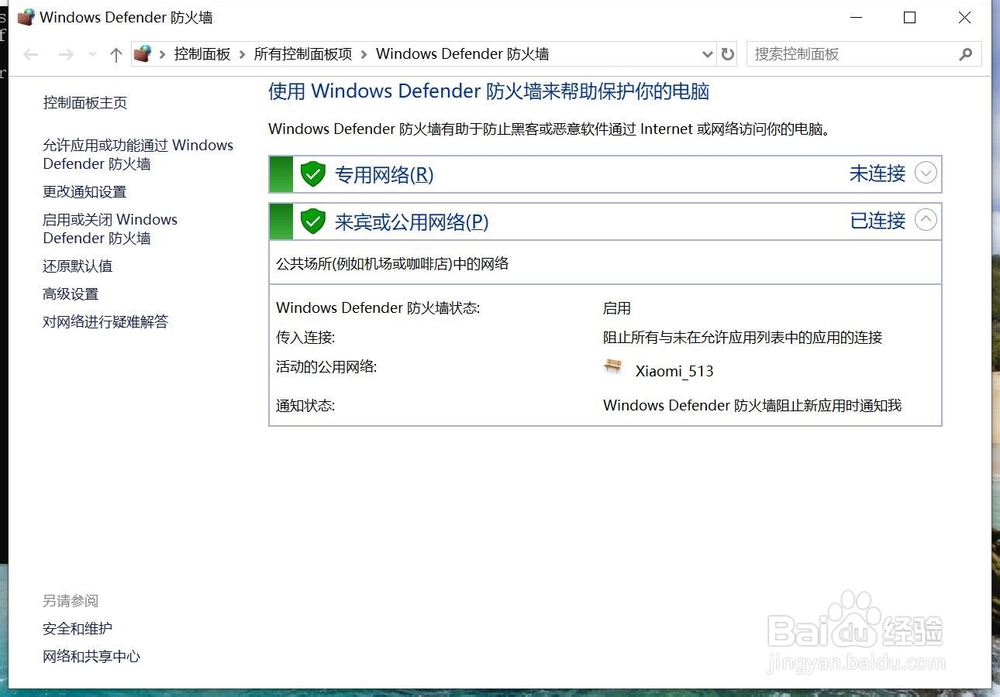
Task: Click the 活动的公用网络: label
Action: click(326, 367)
